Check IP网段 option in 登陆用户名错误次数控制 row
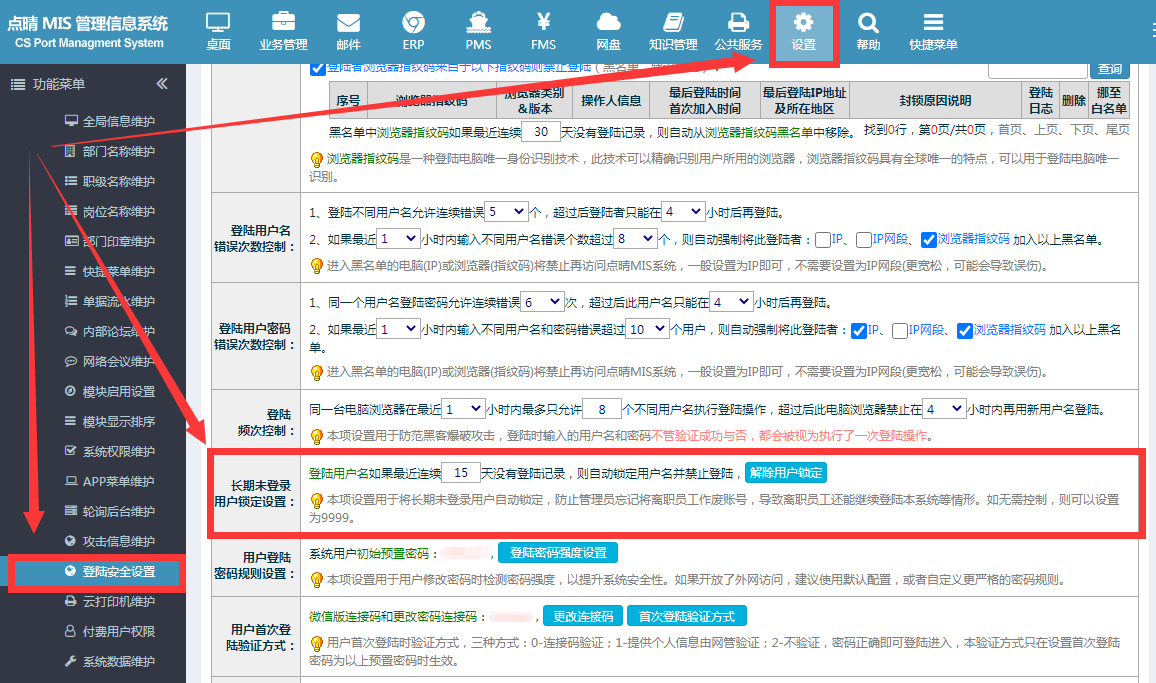 click(864, 240)
